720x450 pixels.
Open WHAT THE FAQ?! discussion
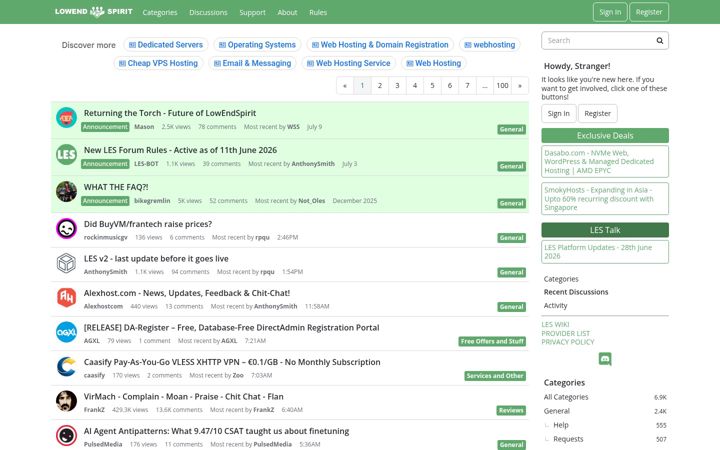point(116,187)
